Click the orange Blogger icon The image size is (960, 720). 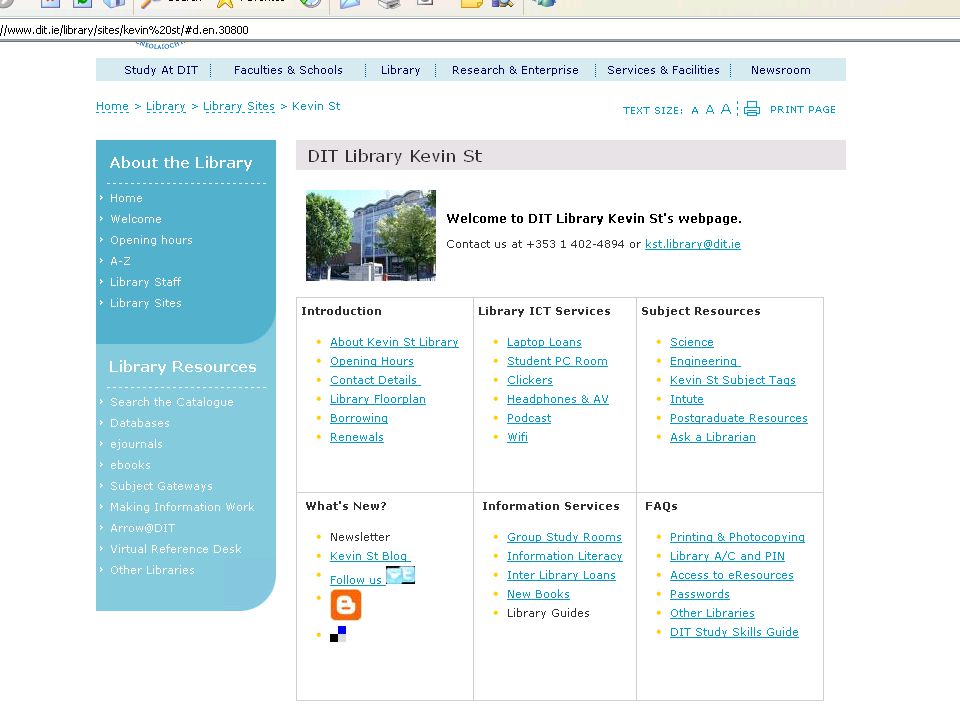[346, 605]
